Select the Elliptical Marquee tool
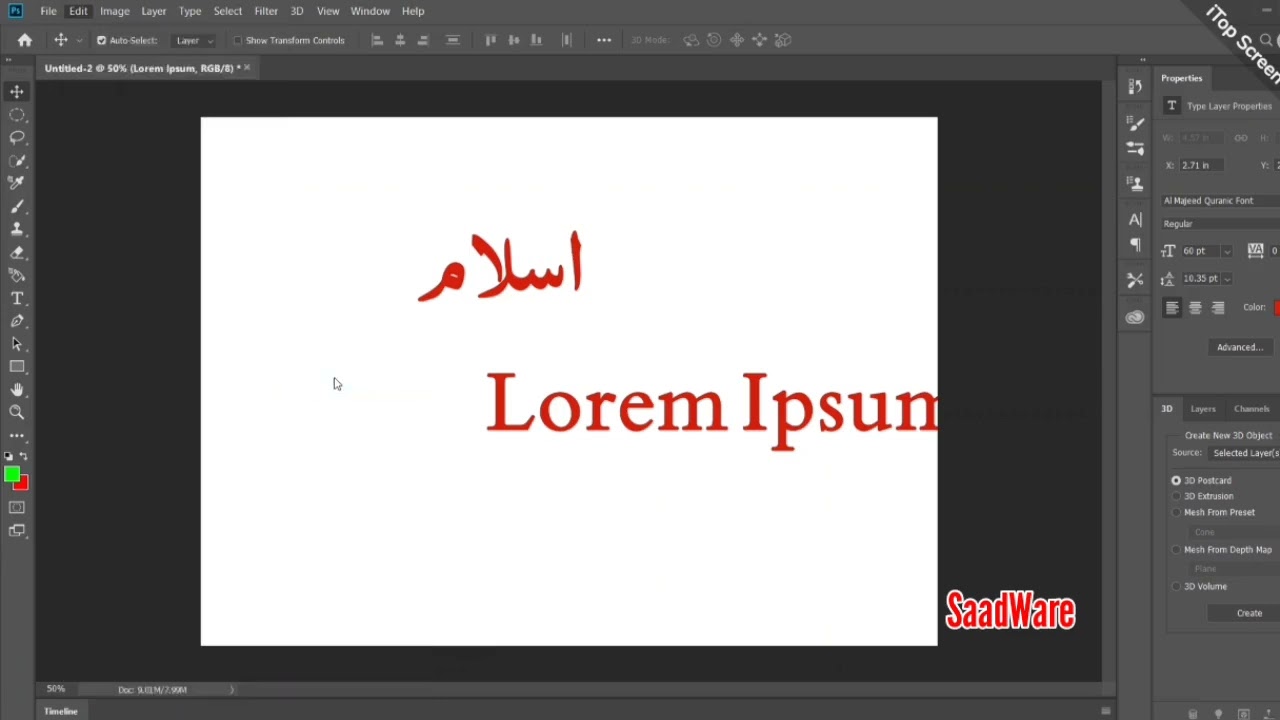This screenshot has height=720, width=1280. 17,115
